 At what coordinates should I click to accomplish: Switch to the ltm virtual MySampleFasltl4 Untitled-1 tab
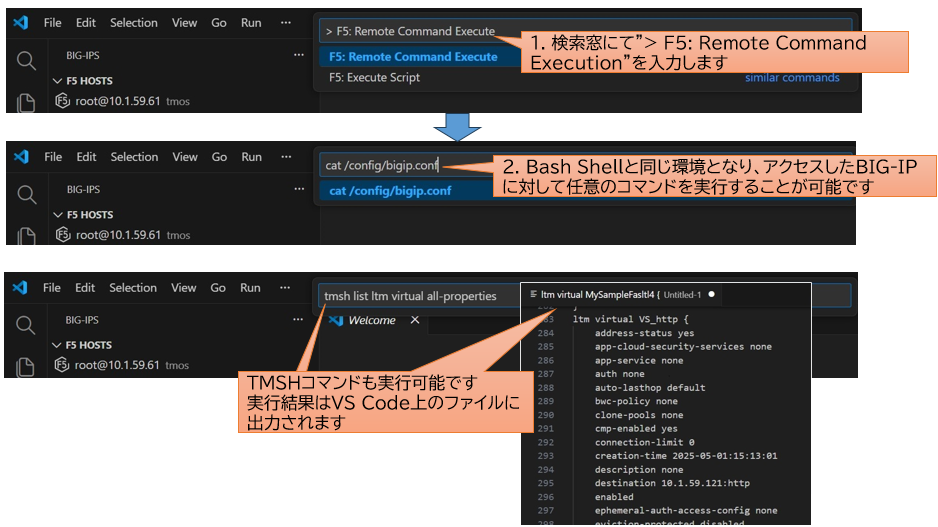(x=619, y=294)
